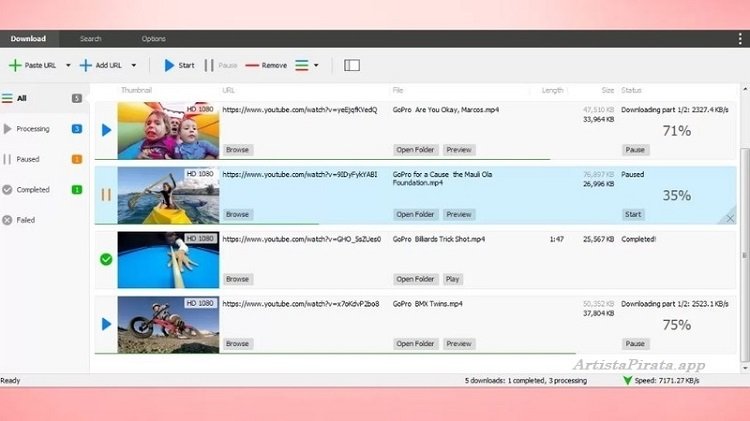The height and width of the screenshot is (421, 750).
Task: Open the Options tab
Action: [x=153, y=39]
